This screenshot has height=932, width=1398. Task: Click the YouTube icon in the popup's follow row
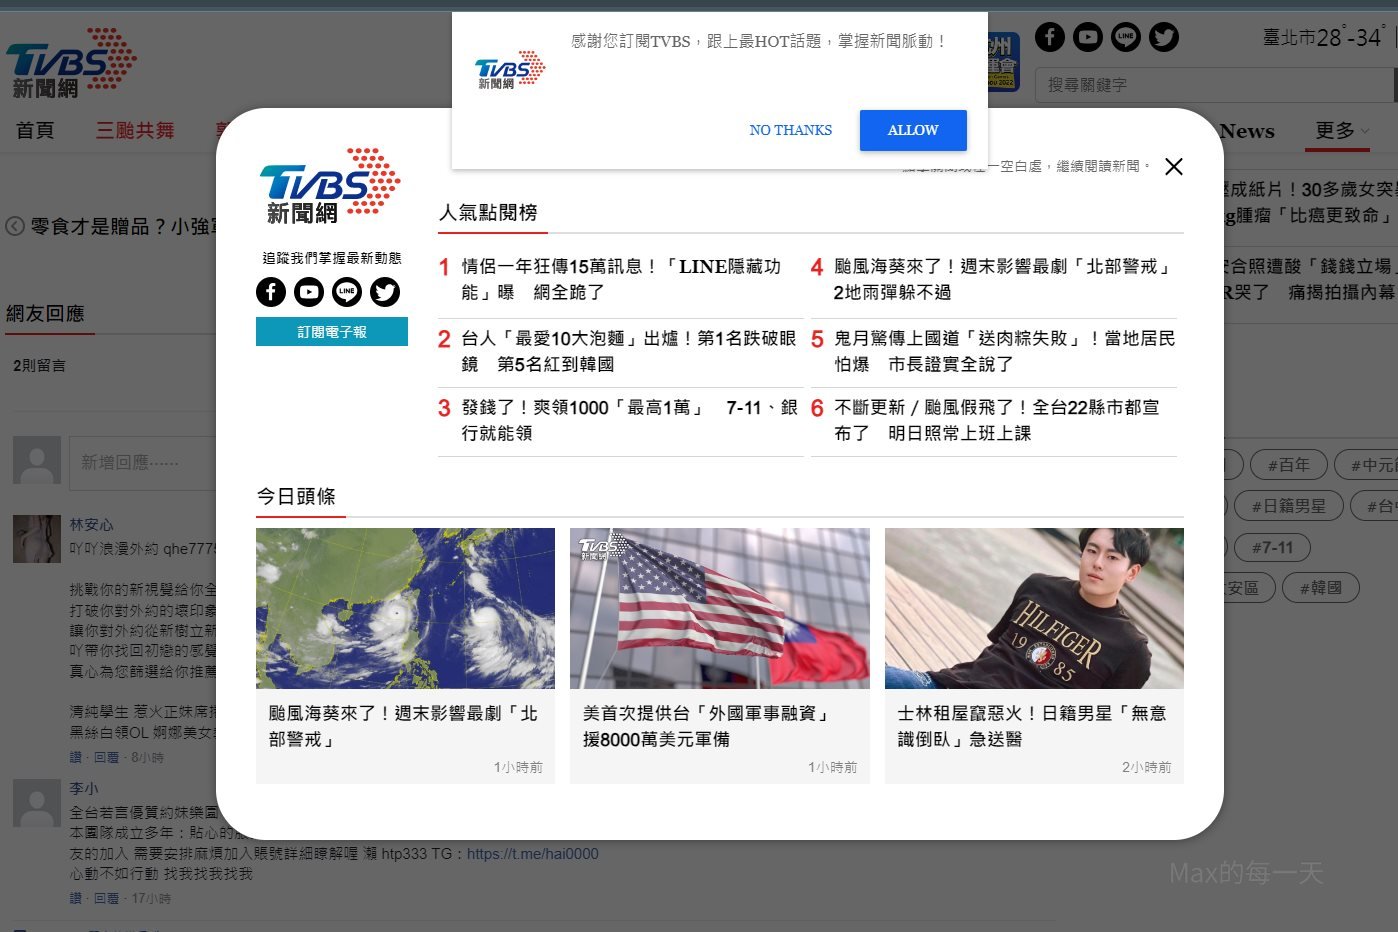point(309,292)
